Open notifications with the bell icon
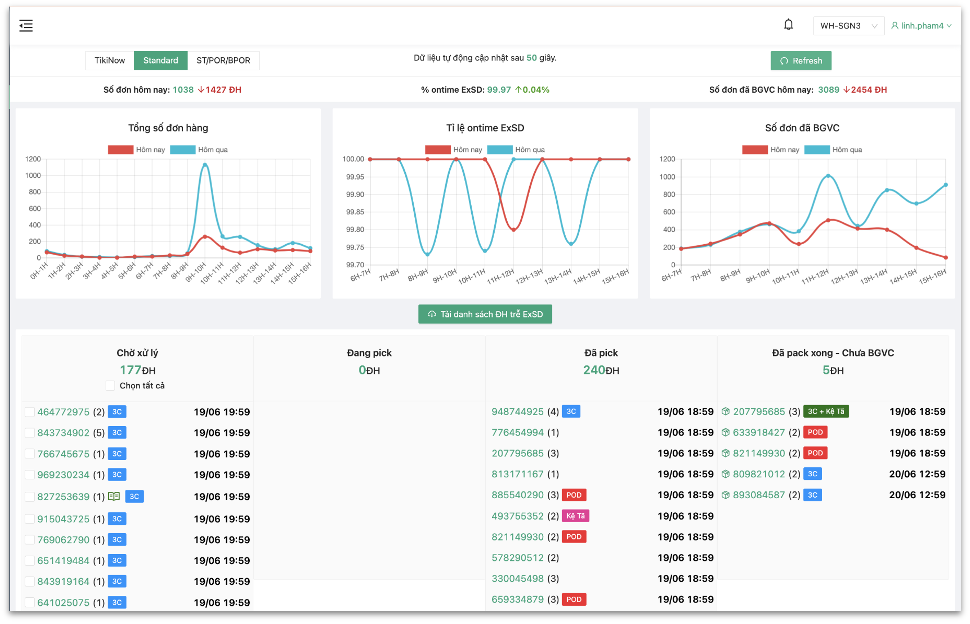 (x=788, y=25)
